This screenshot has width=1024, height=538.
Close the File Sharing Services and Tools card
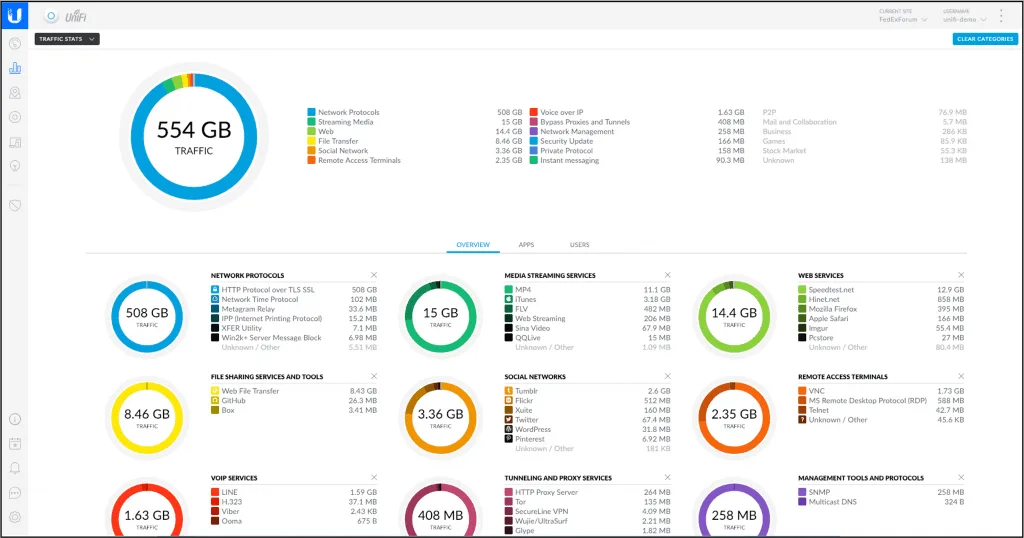point(374,376)
